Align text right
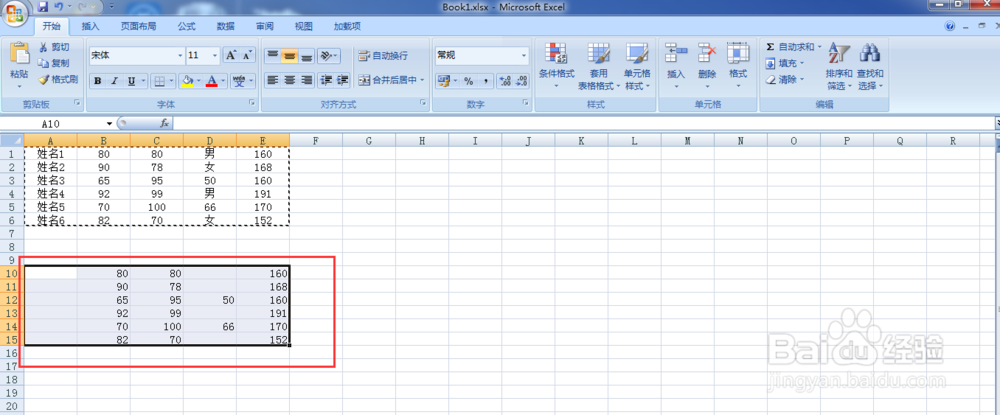 (x=307, y=80)
